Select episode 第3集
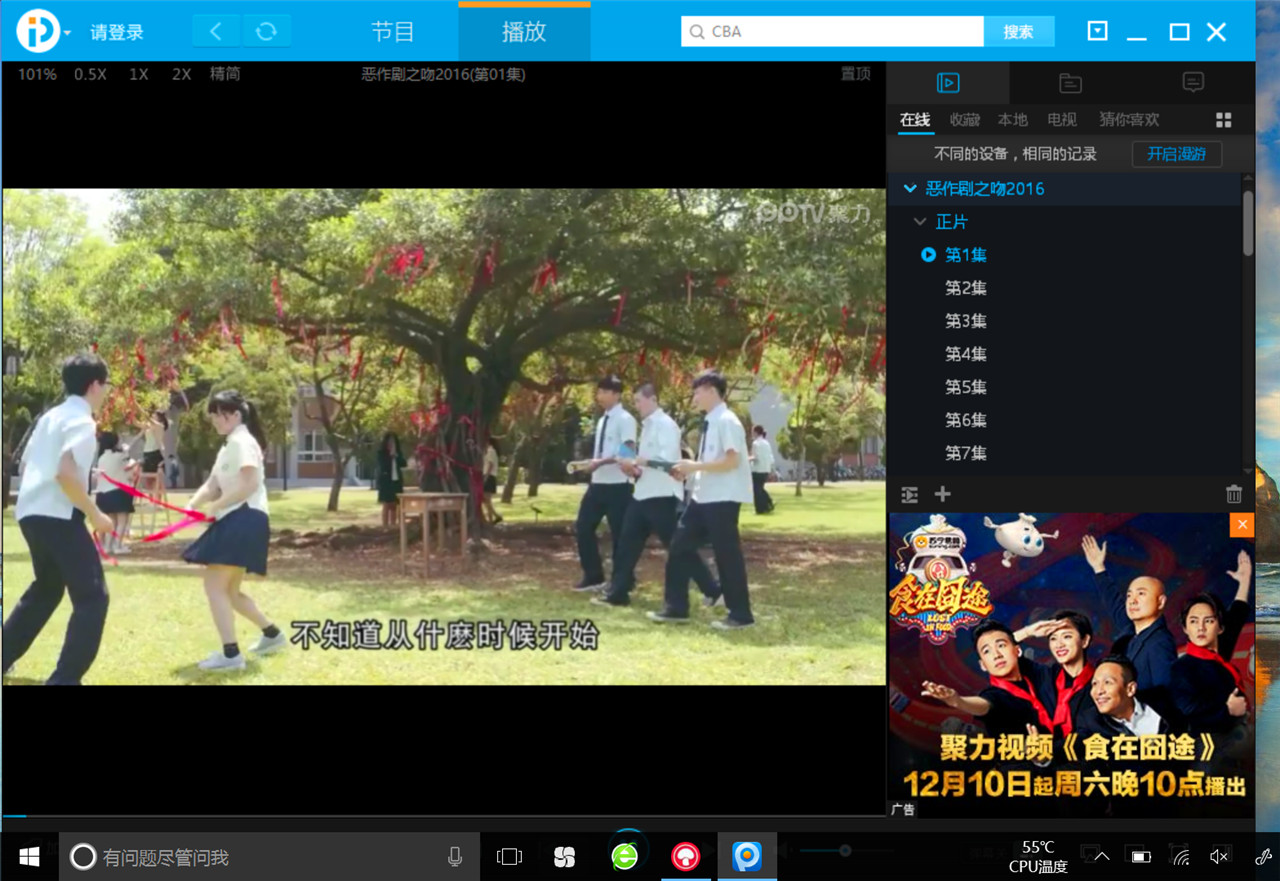 click(x=966, y=321)
